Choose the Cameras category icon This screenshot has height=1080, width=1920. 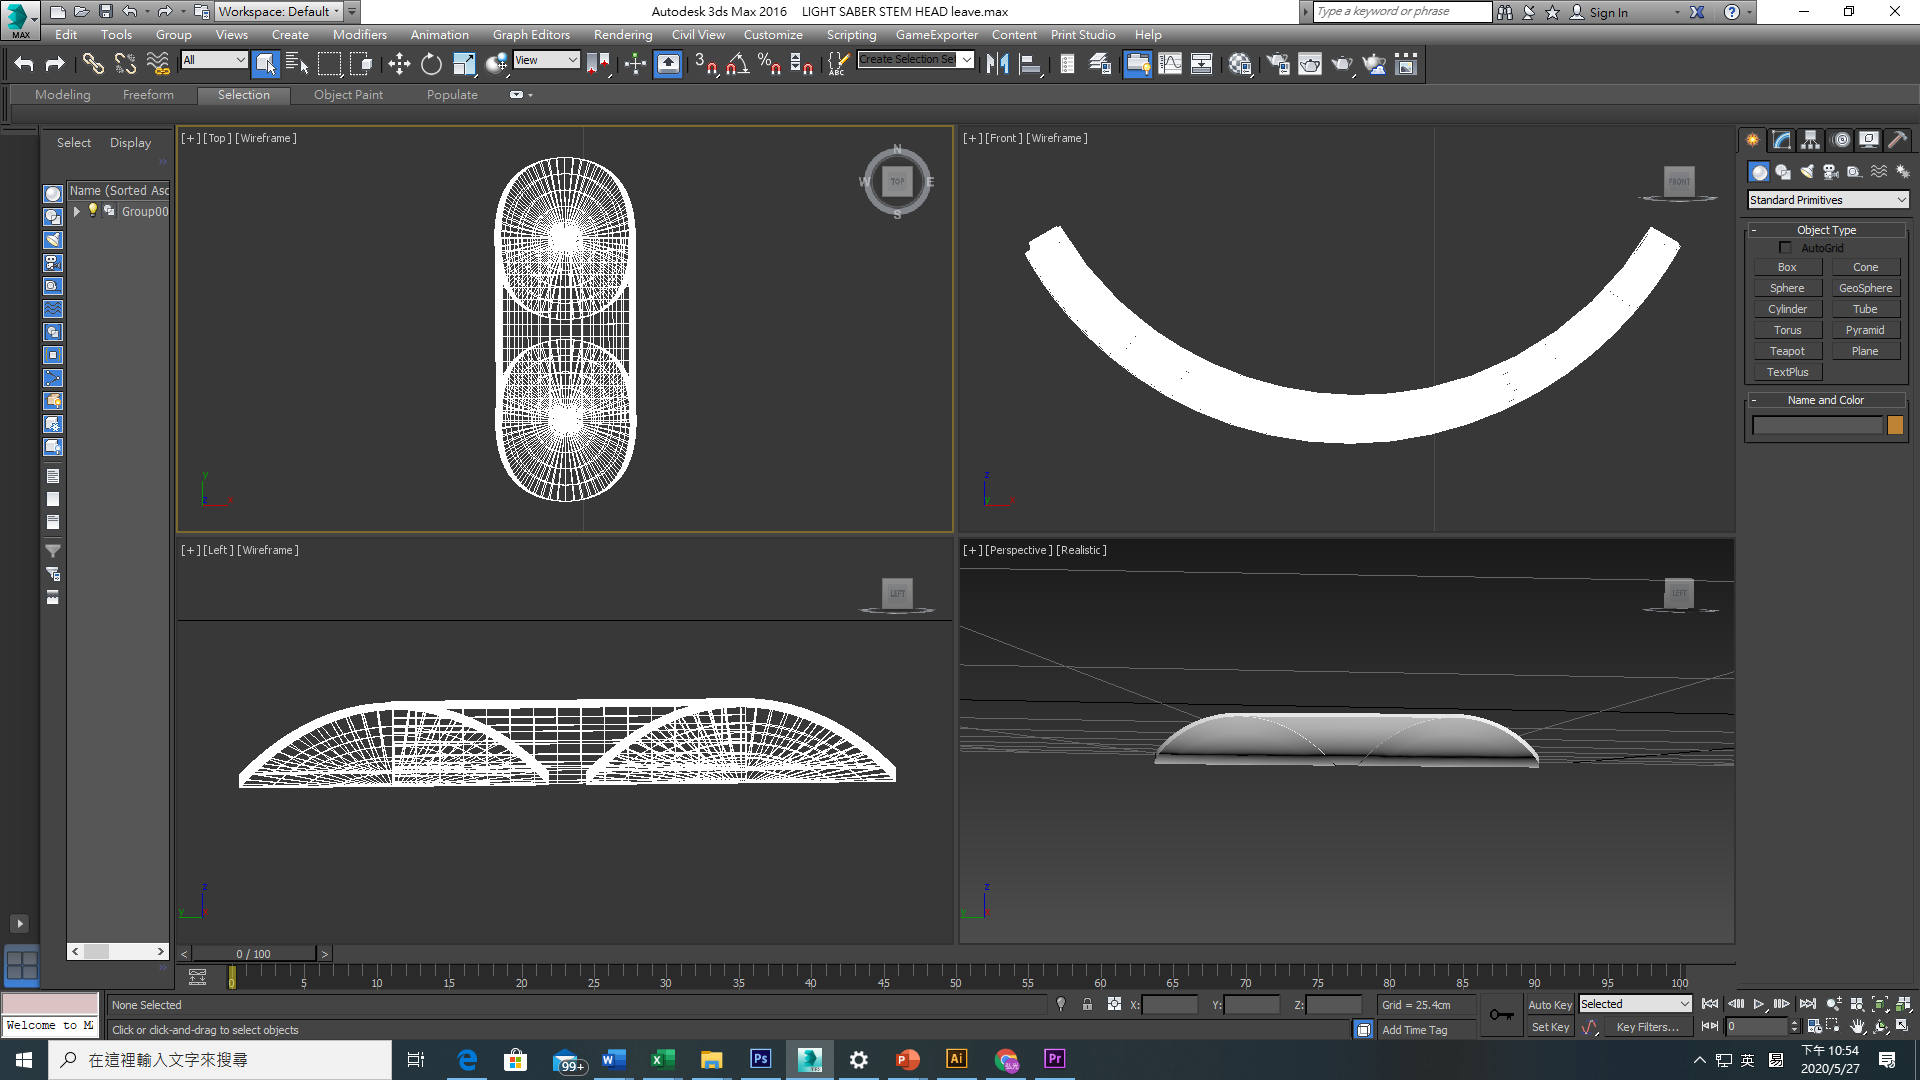tap(1831, 172)
